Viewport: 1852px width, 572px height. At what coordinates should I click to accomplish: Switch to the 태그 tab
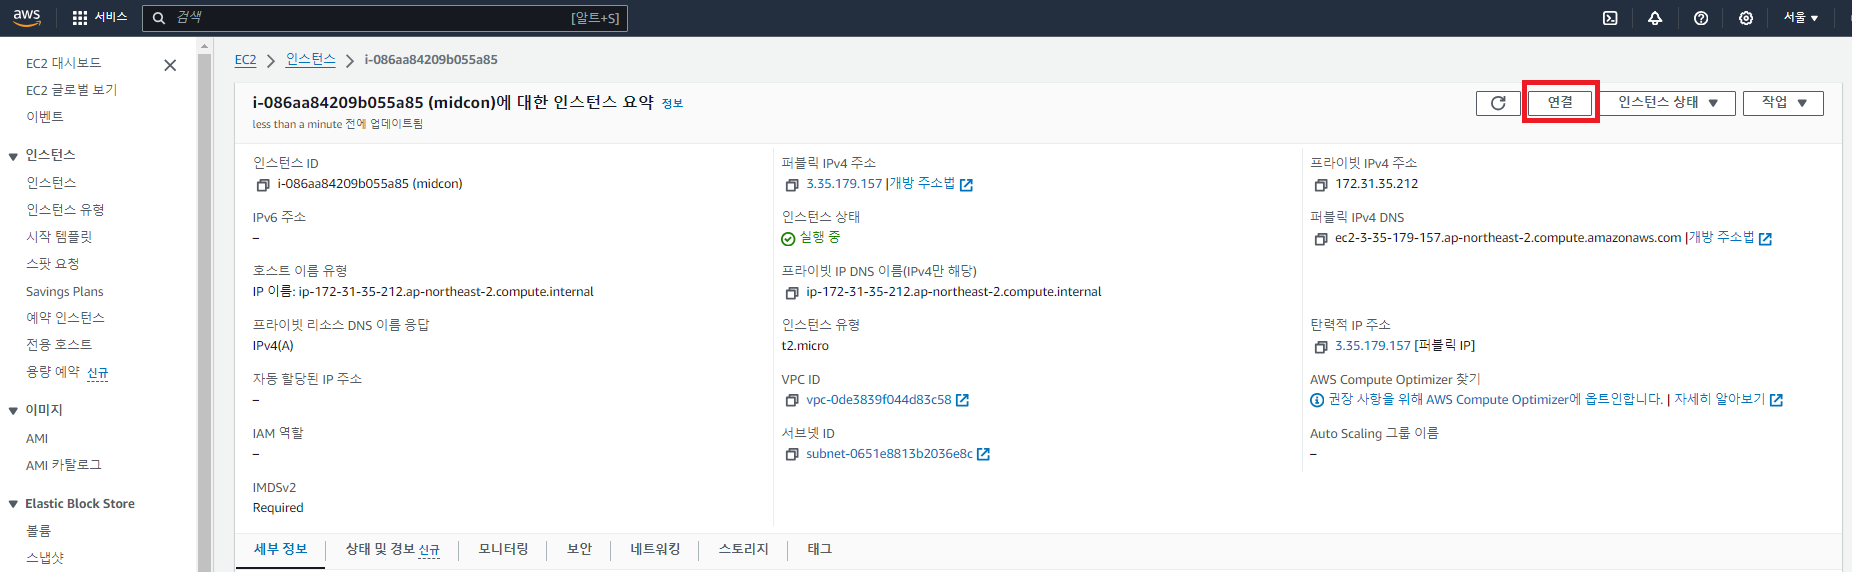point(819,549)
